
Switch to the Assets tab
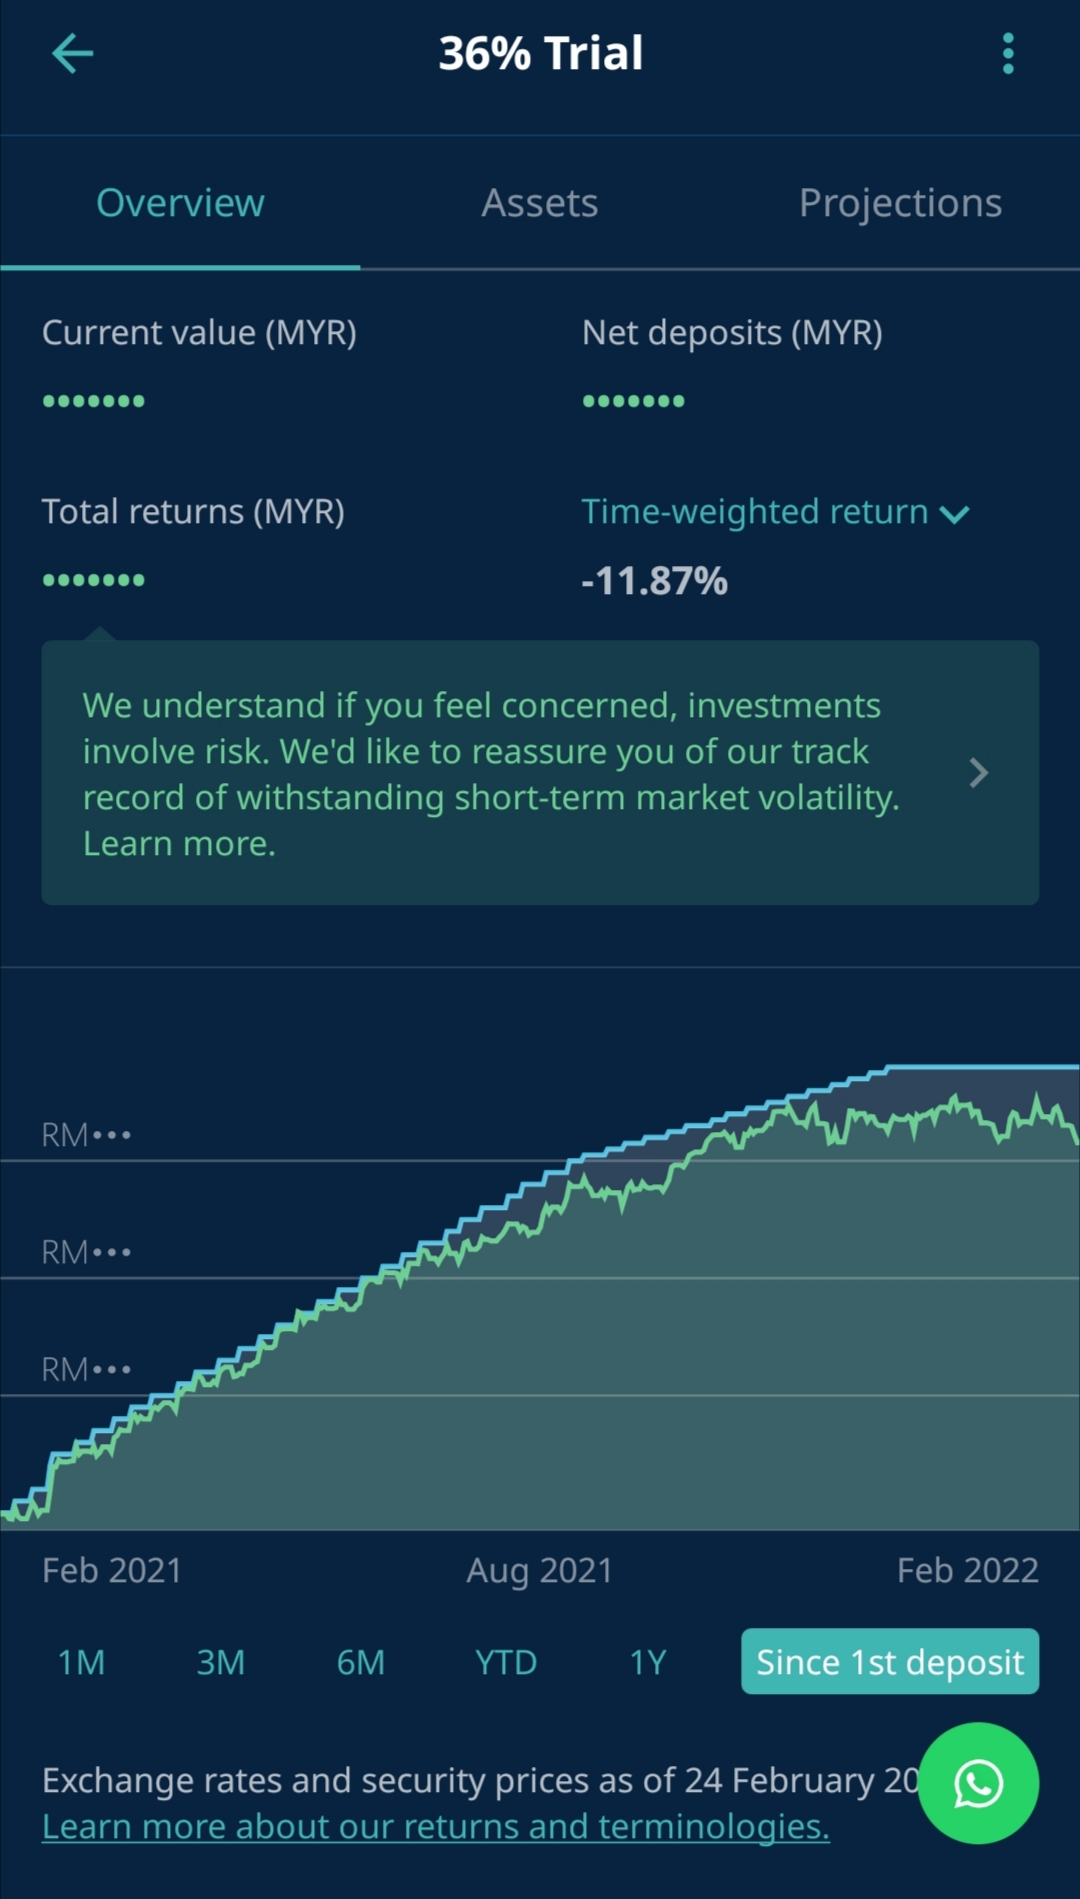point(540,203)
